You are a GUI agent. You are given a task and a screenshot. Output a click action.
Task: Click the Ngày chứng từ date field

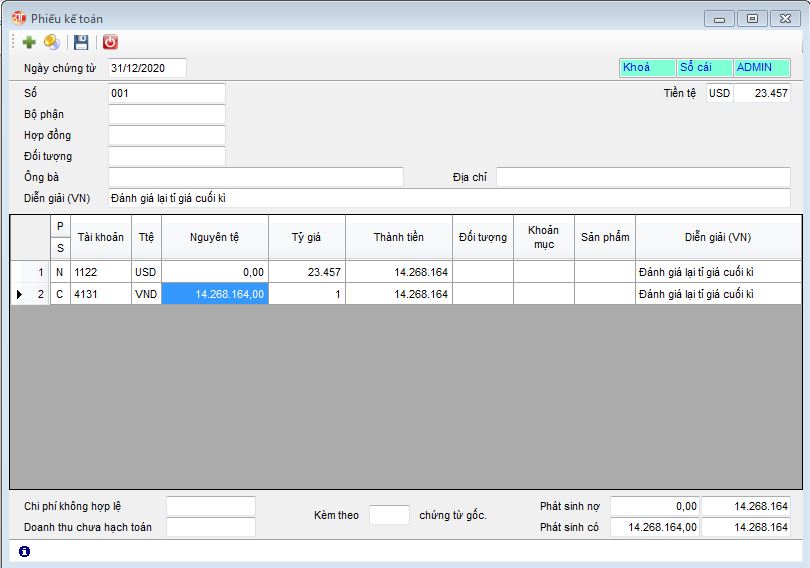(147, 68)
